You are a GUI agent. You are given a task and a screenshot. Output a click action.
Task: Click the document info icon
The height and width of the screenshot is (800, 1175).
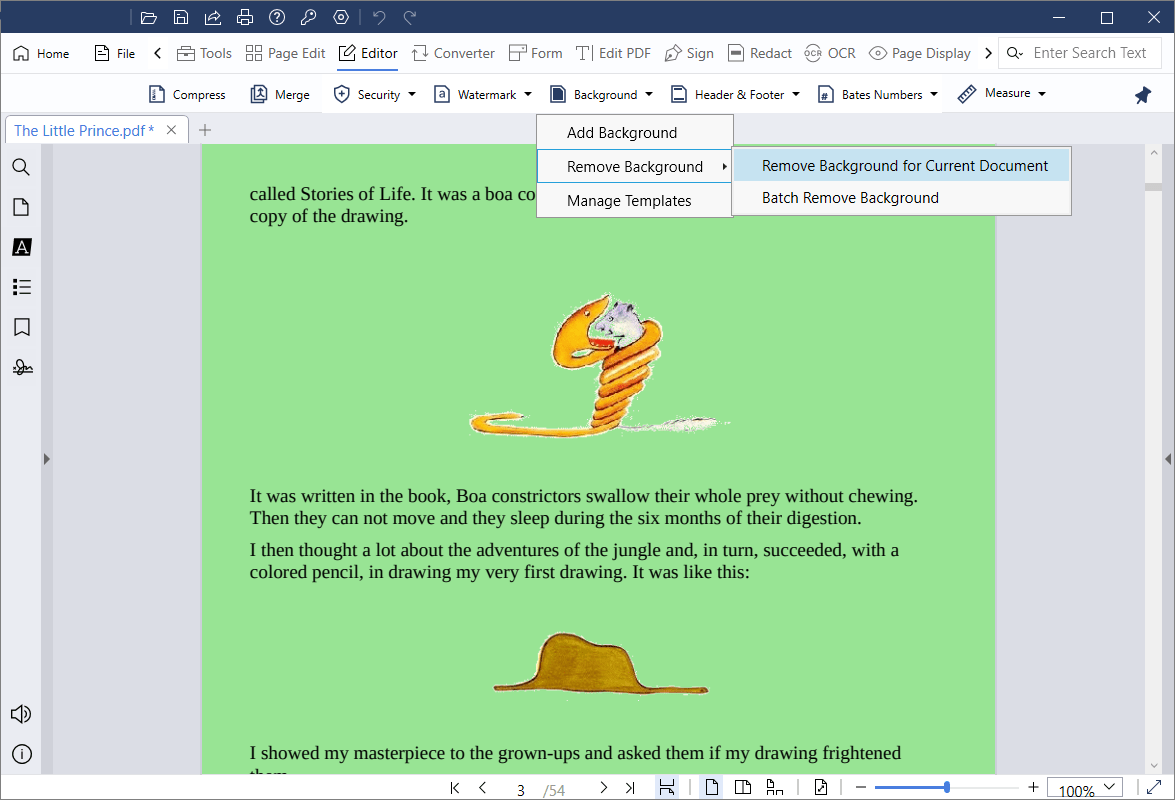[x=22, y=754]
